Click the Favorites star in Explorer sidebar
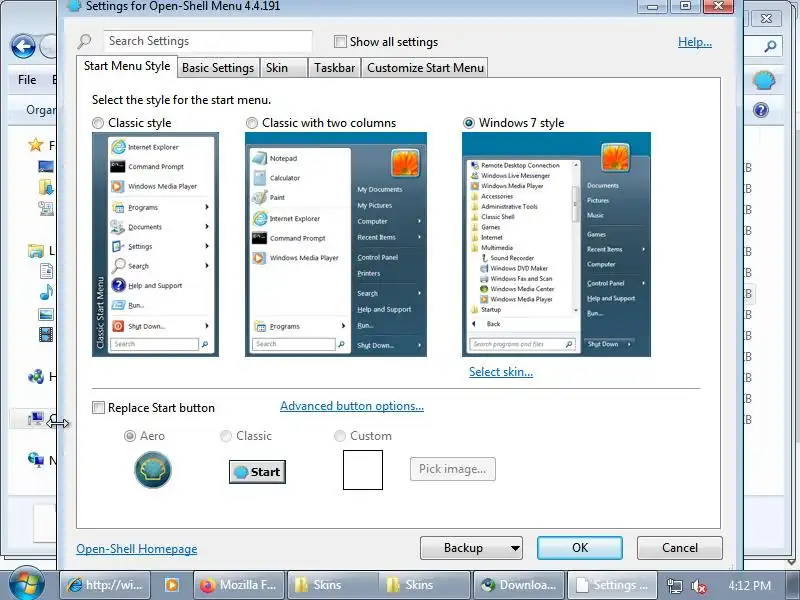This screenshot has height=600, width=800. (x=36, y=145)
